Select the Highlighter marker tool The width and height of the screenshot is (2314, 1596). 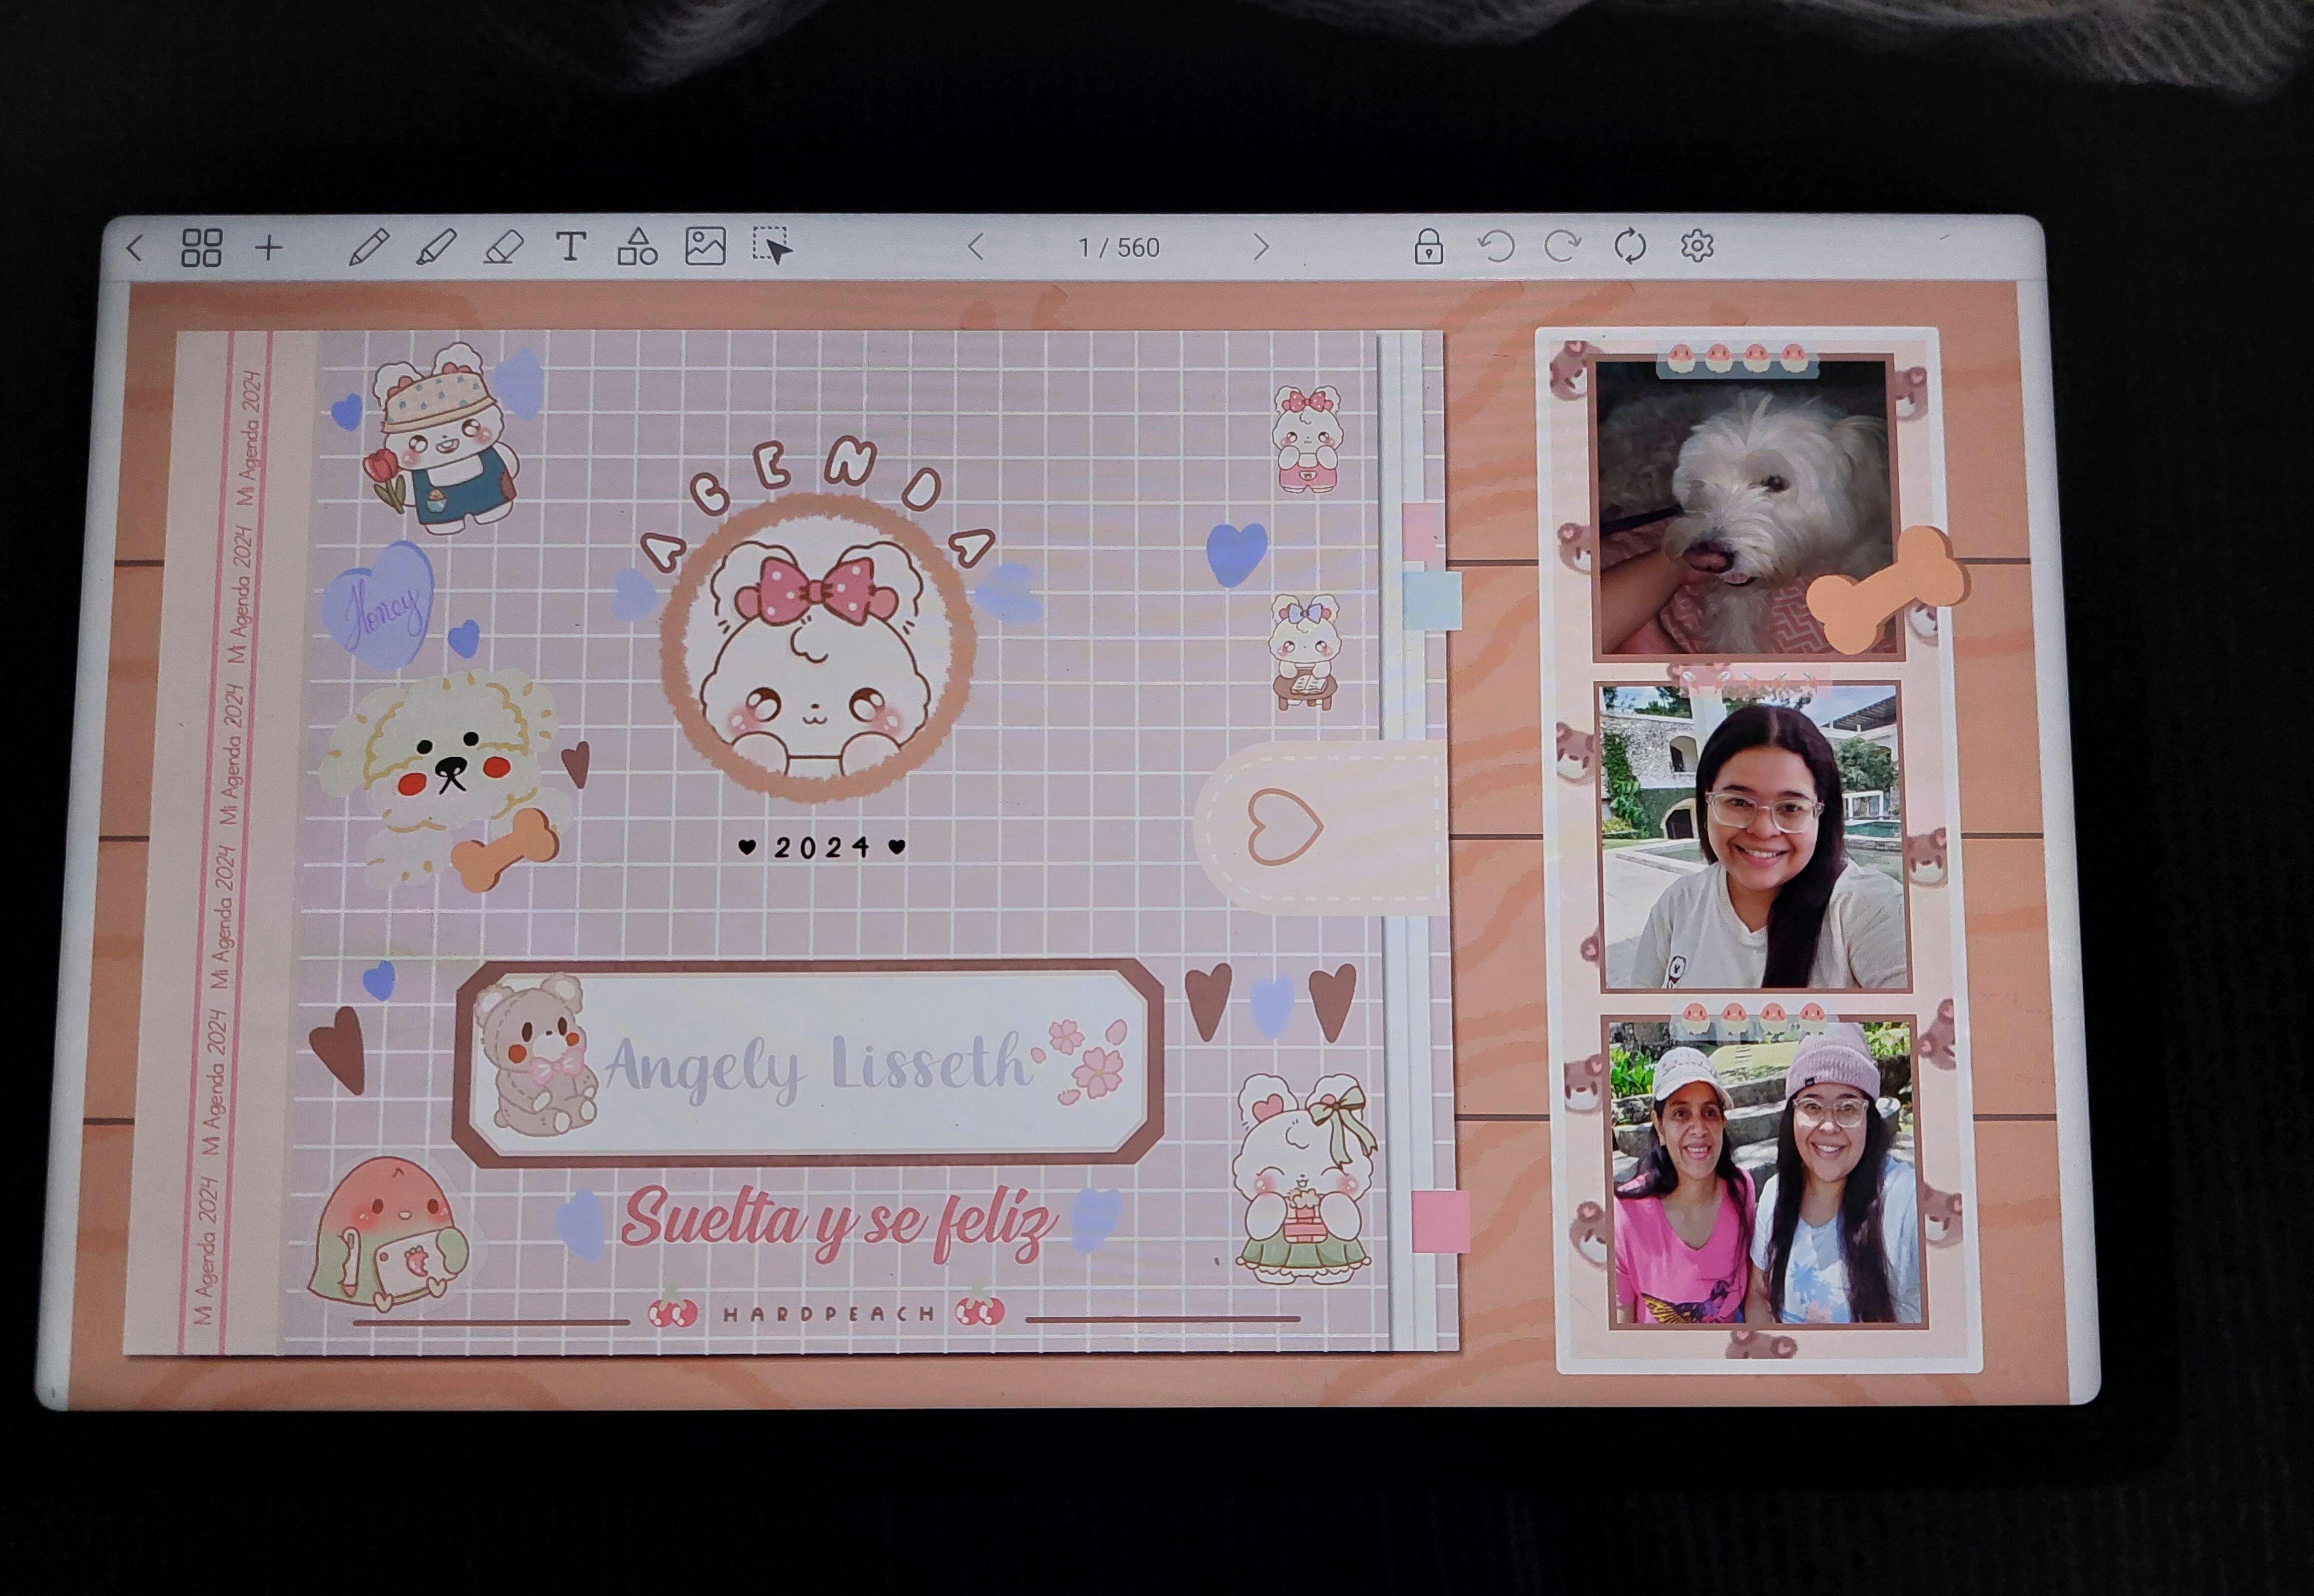coord(436,247)
